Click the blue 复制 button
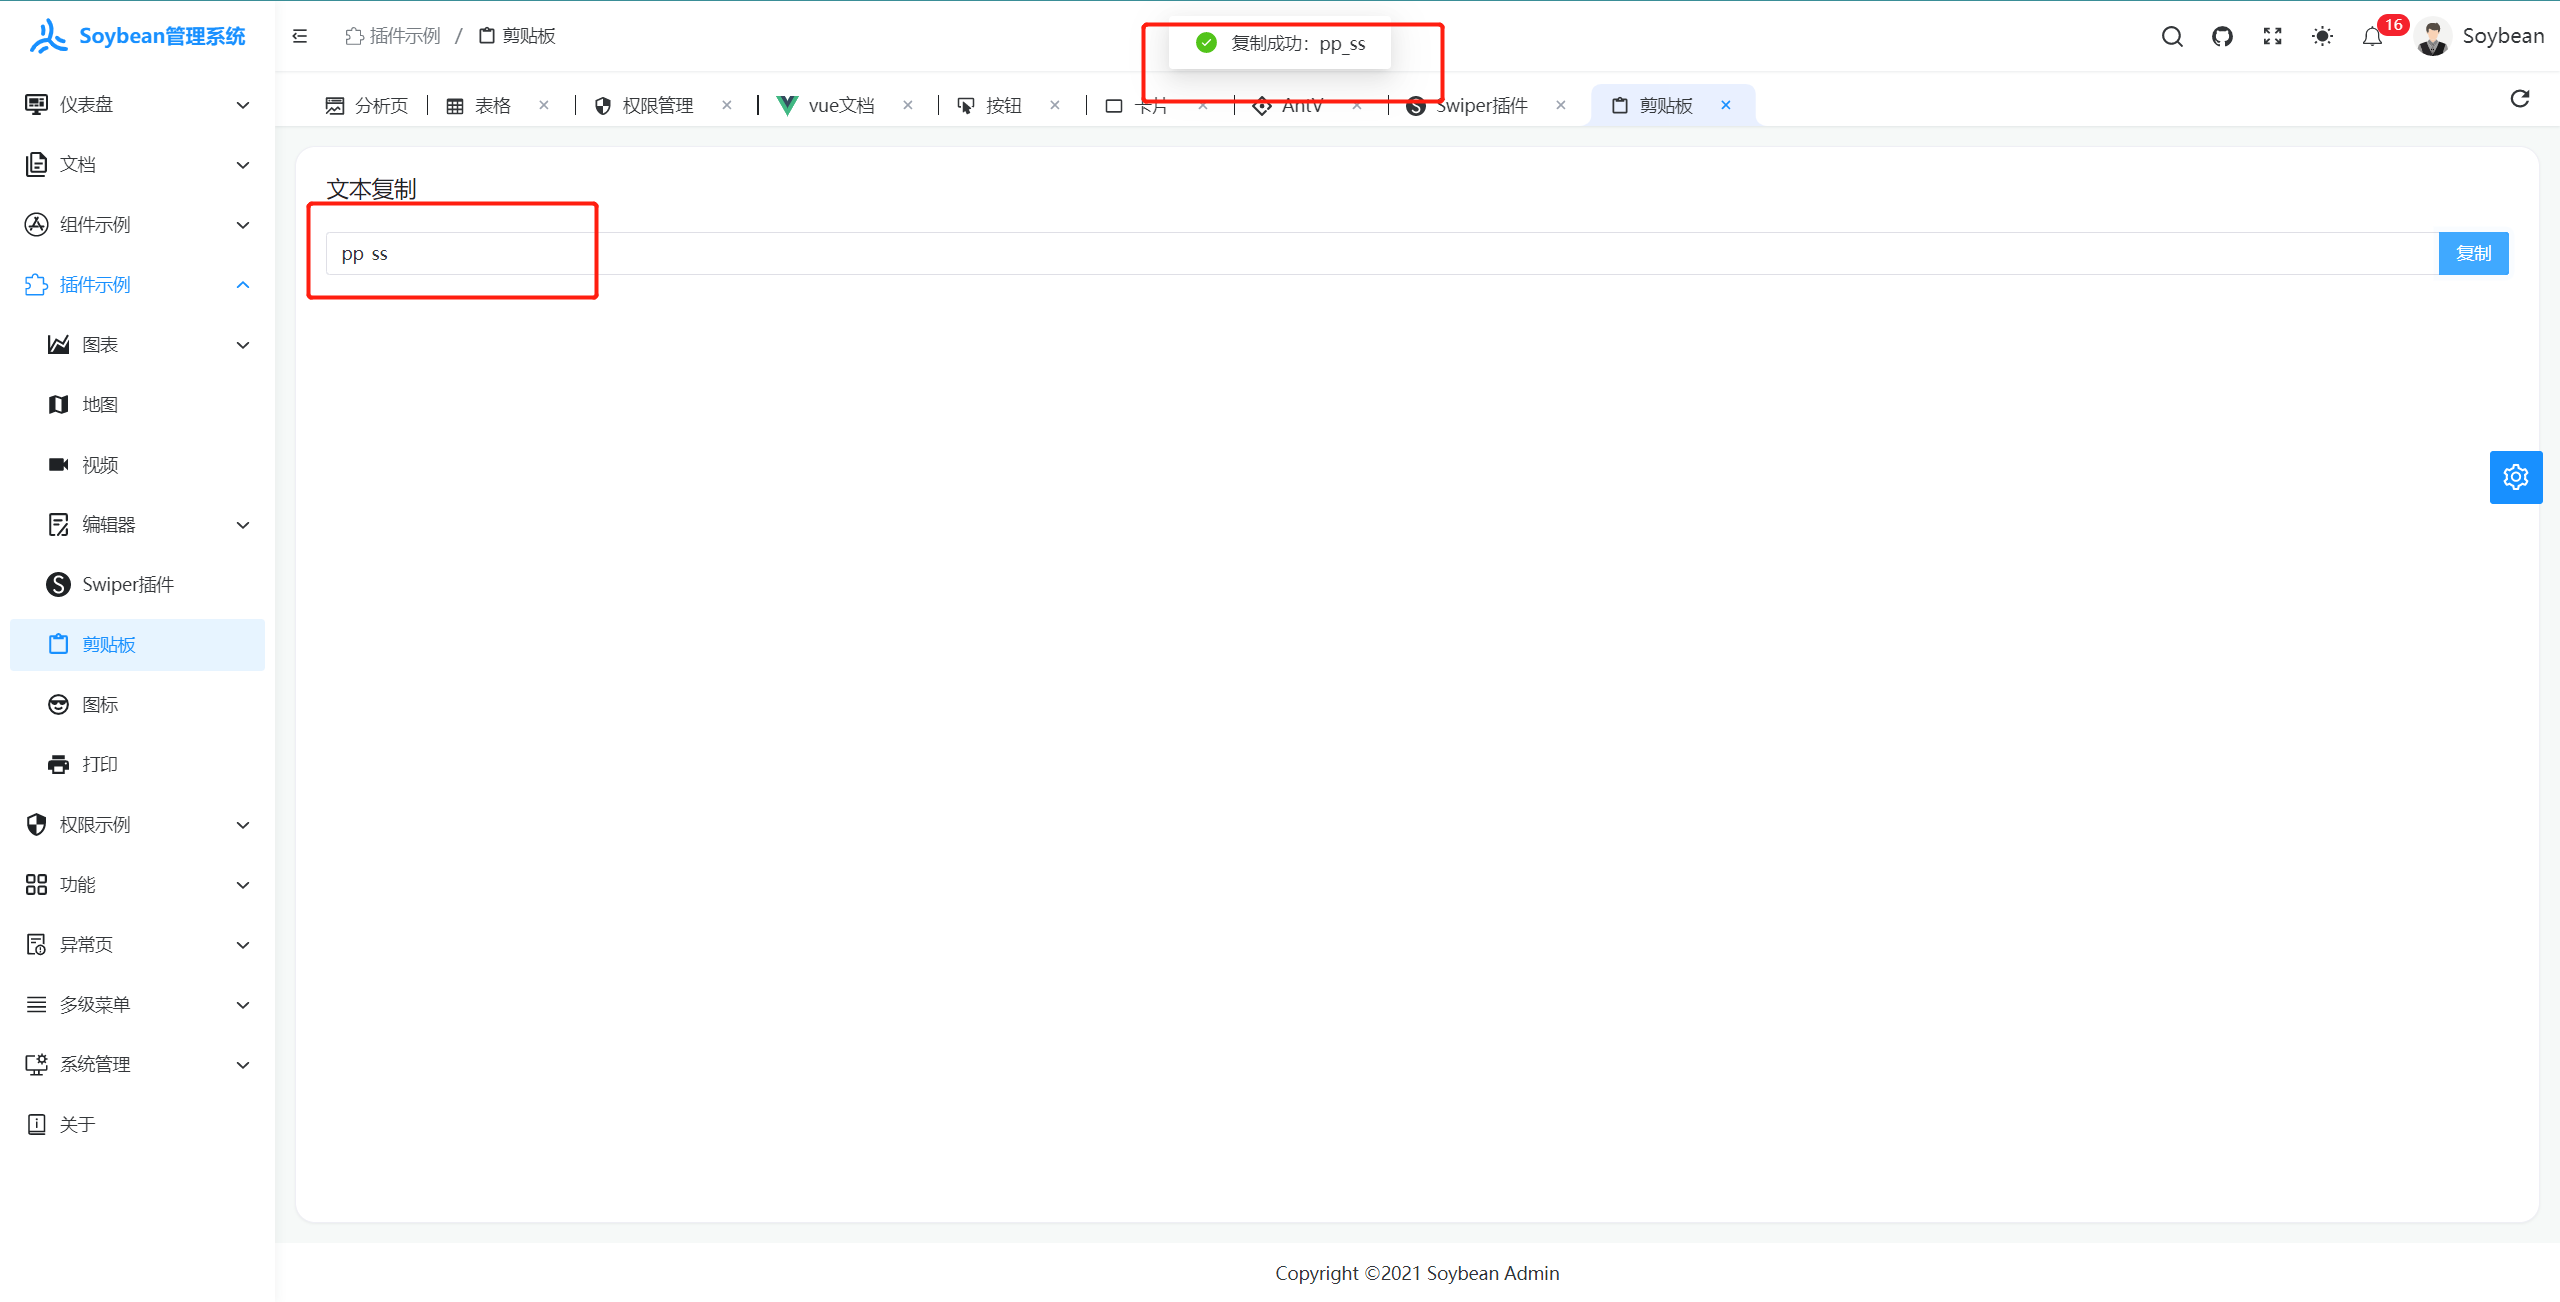The width and height of the screenshot is (2560, 1302). coord(2474,254)
